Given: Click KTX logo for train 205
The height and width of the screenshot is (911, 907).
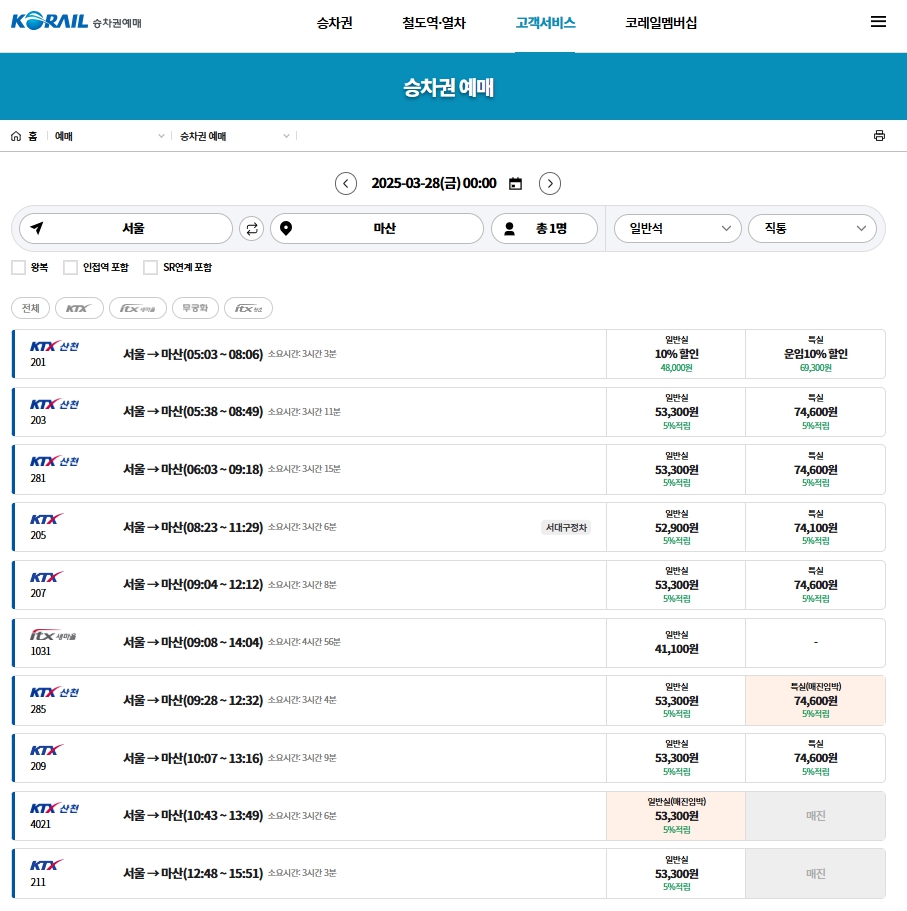Looking at the screenshot, I should [46, 519].
